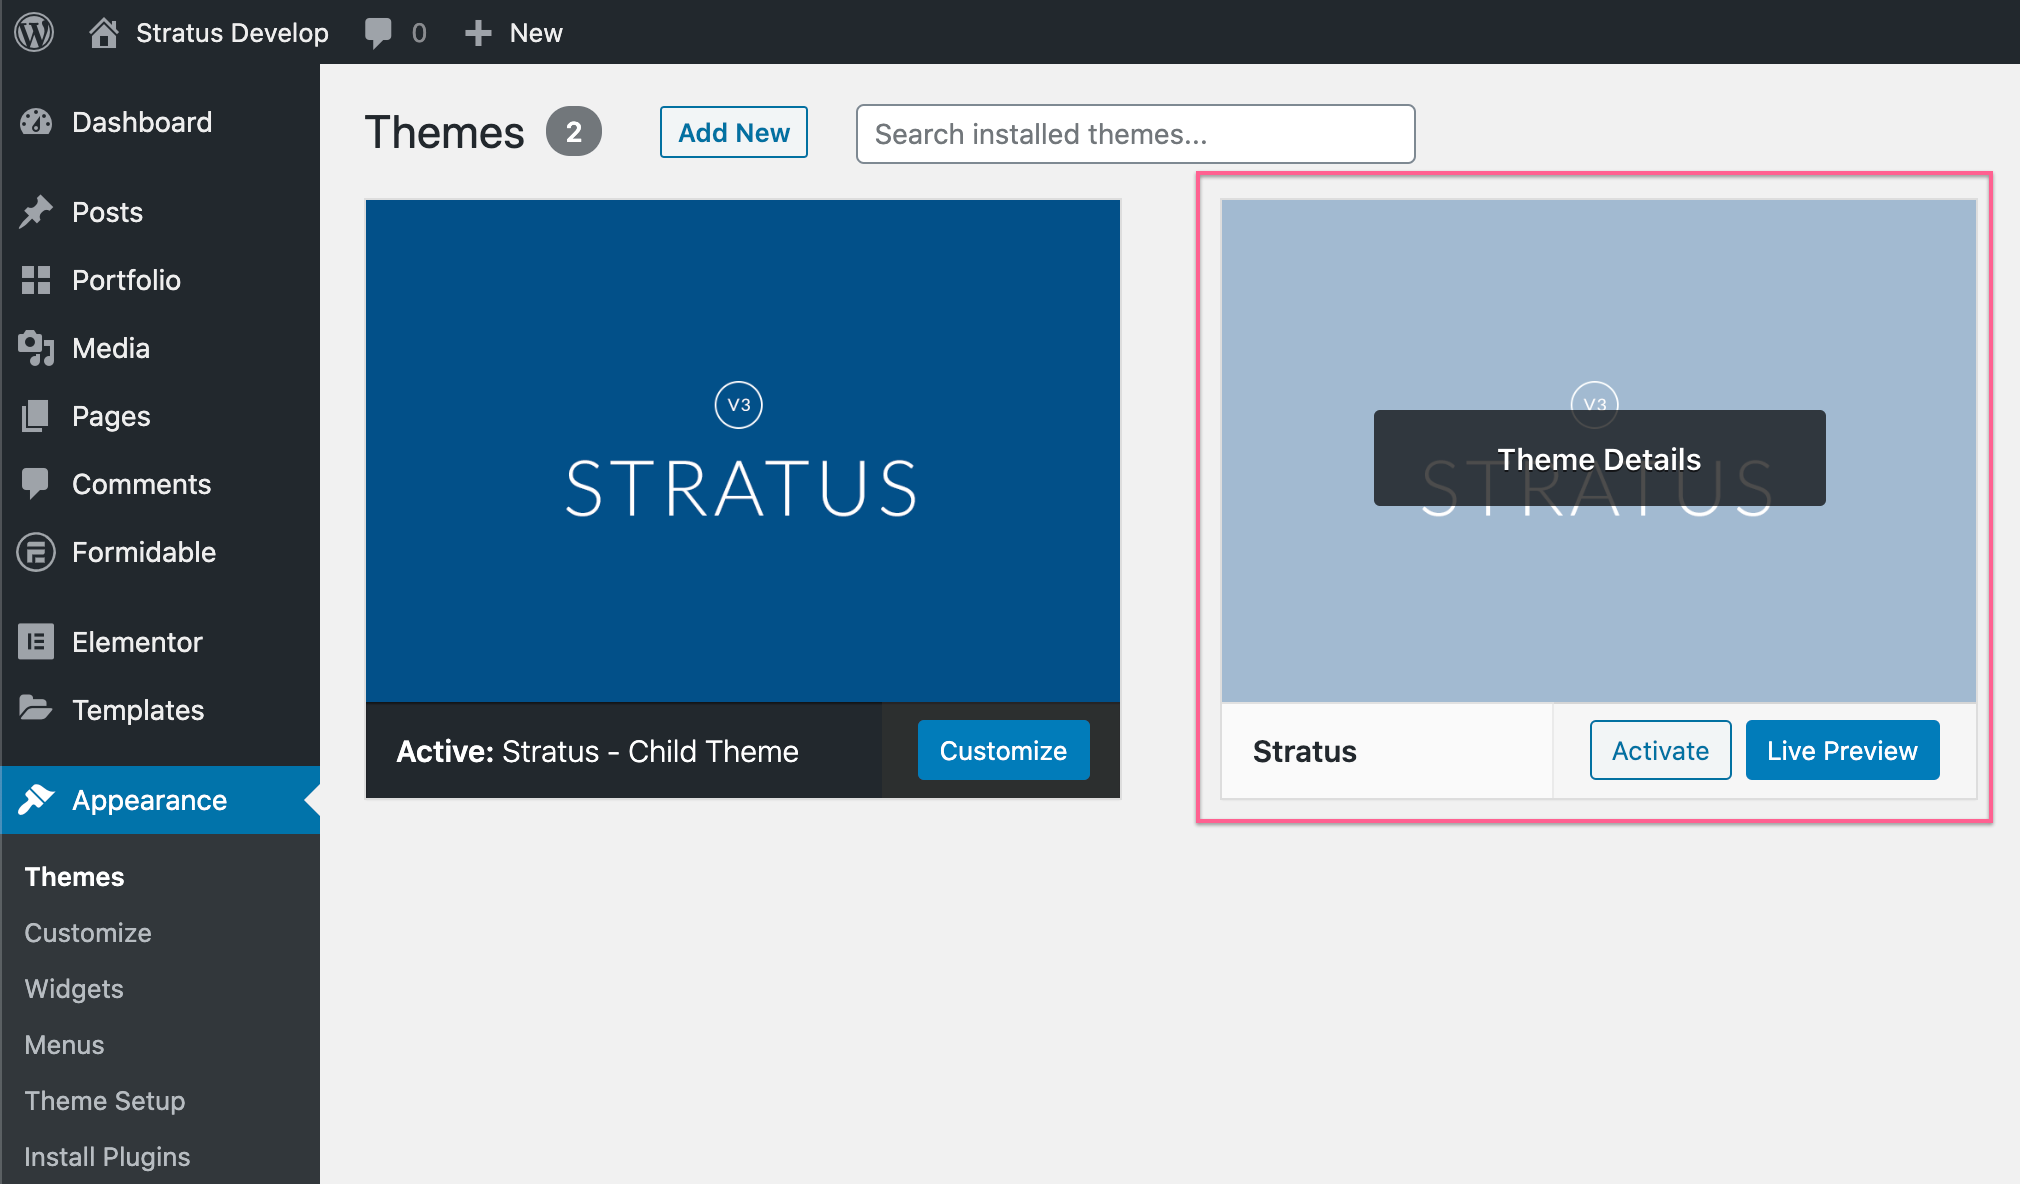Open Theme Setup submenu item

coord(105,1101)
